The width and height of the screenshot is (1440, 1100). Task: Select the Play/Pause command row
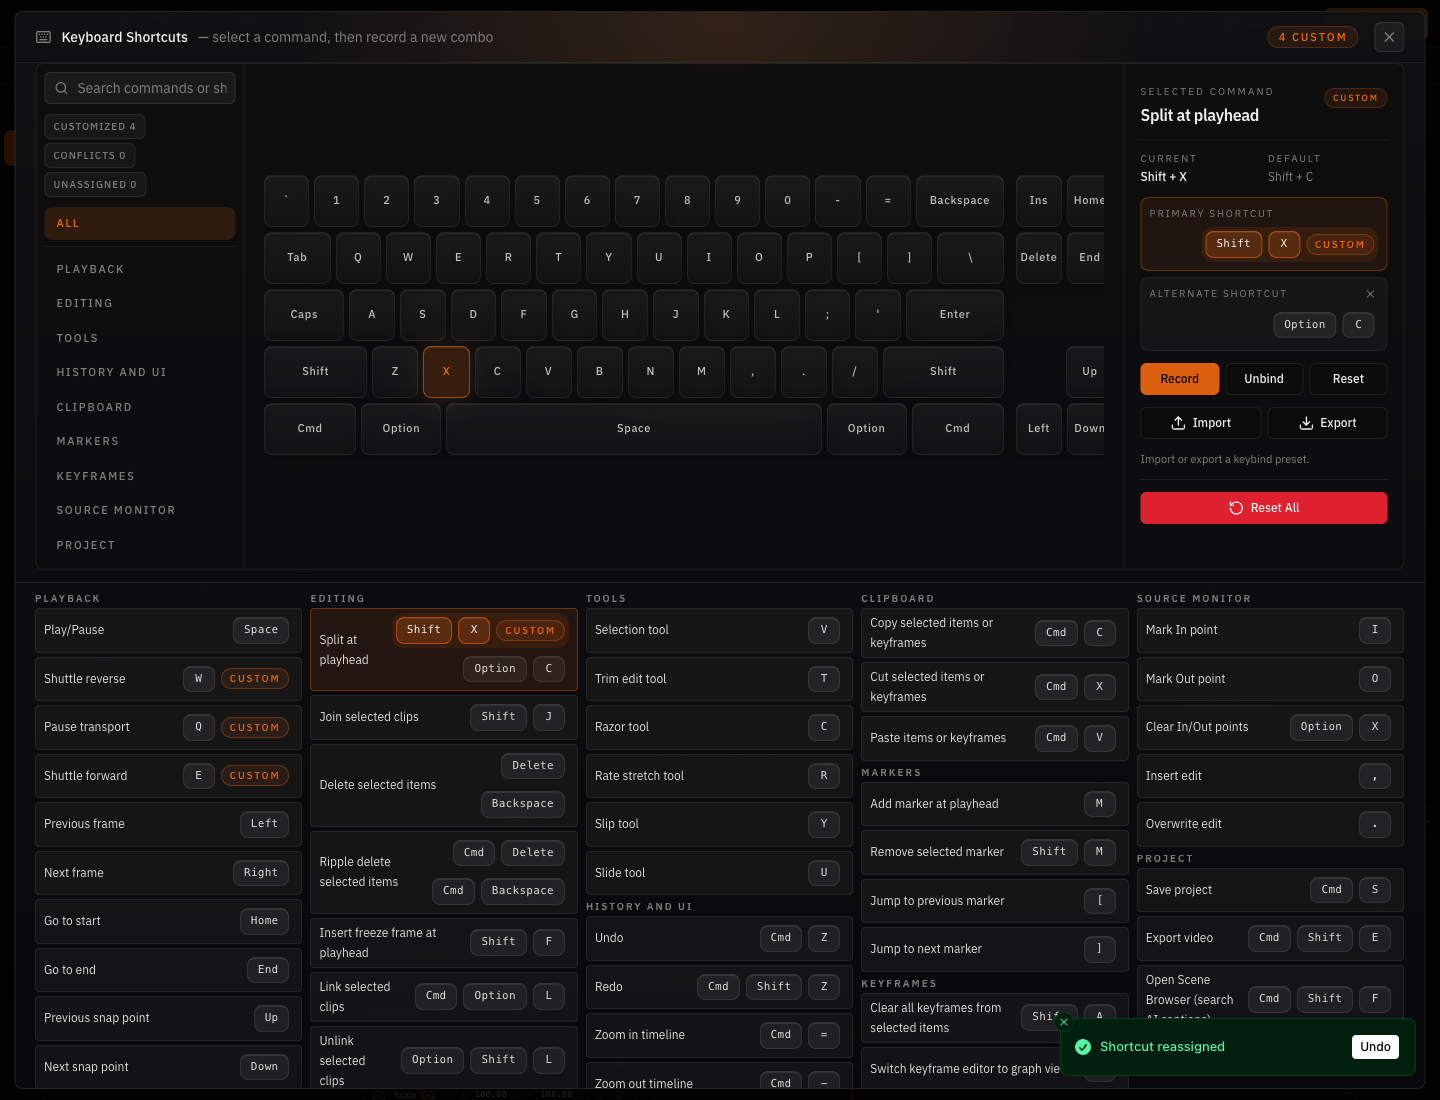point(168,630)
